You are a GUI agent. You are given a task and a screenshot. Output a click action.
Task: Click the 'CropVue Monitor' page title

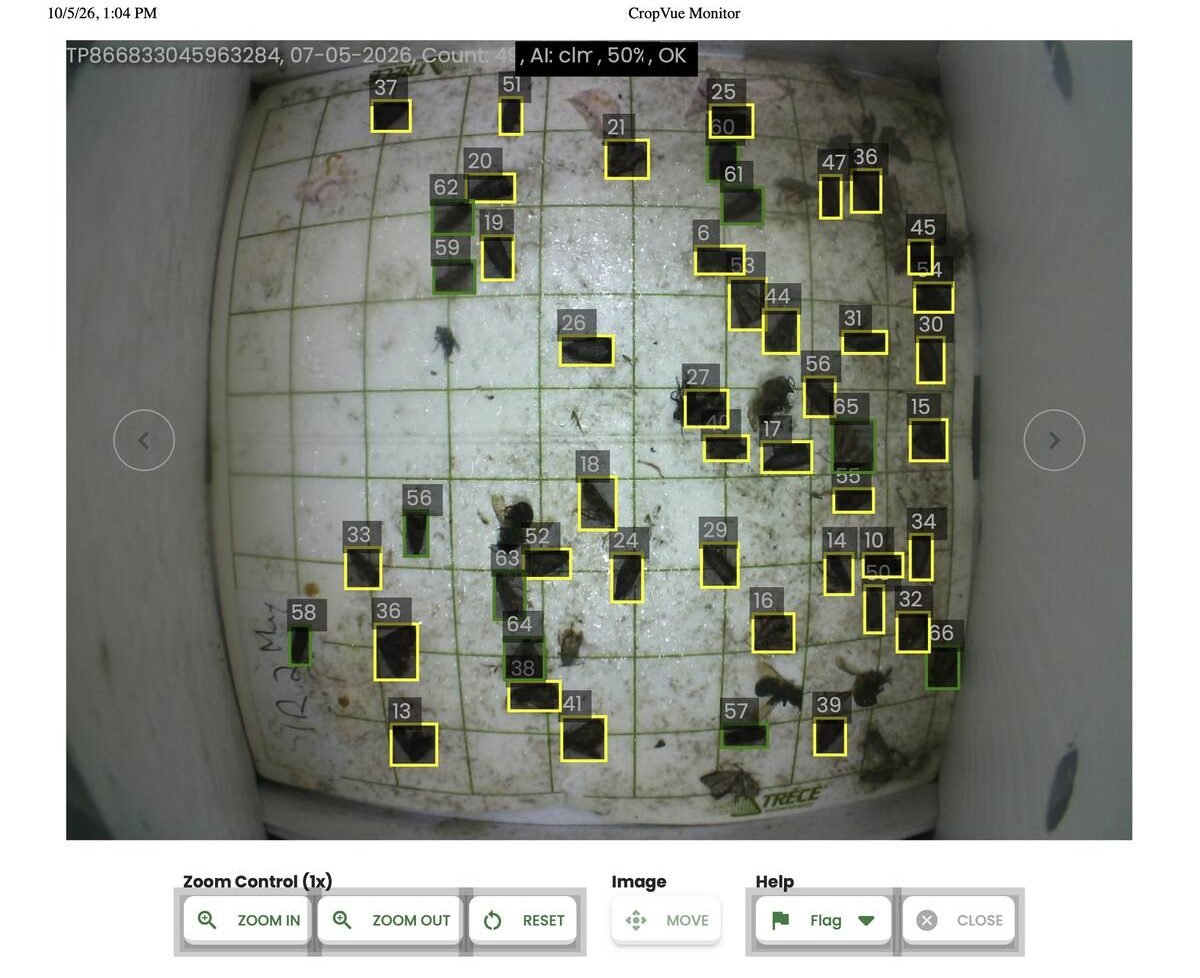[x=684, y=13]
